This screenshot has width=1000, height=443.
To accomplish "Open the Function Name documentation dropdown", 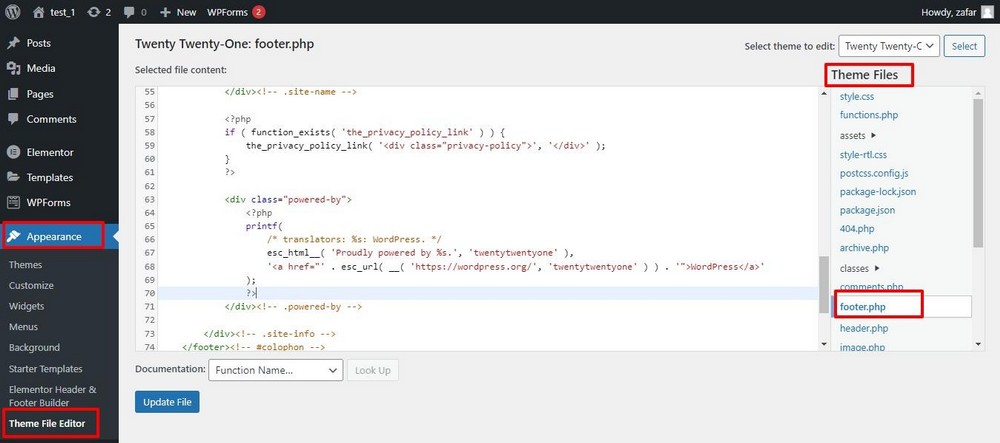I will click(275, 370).
